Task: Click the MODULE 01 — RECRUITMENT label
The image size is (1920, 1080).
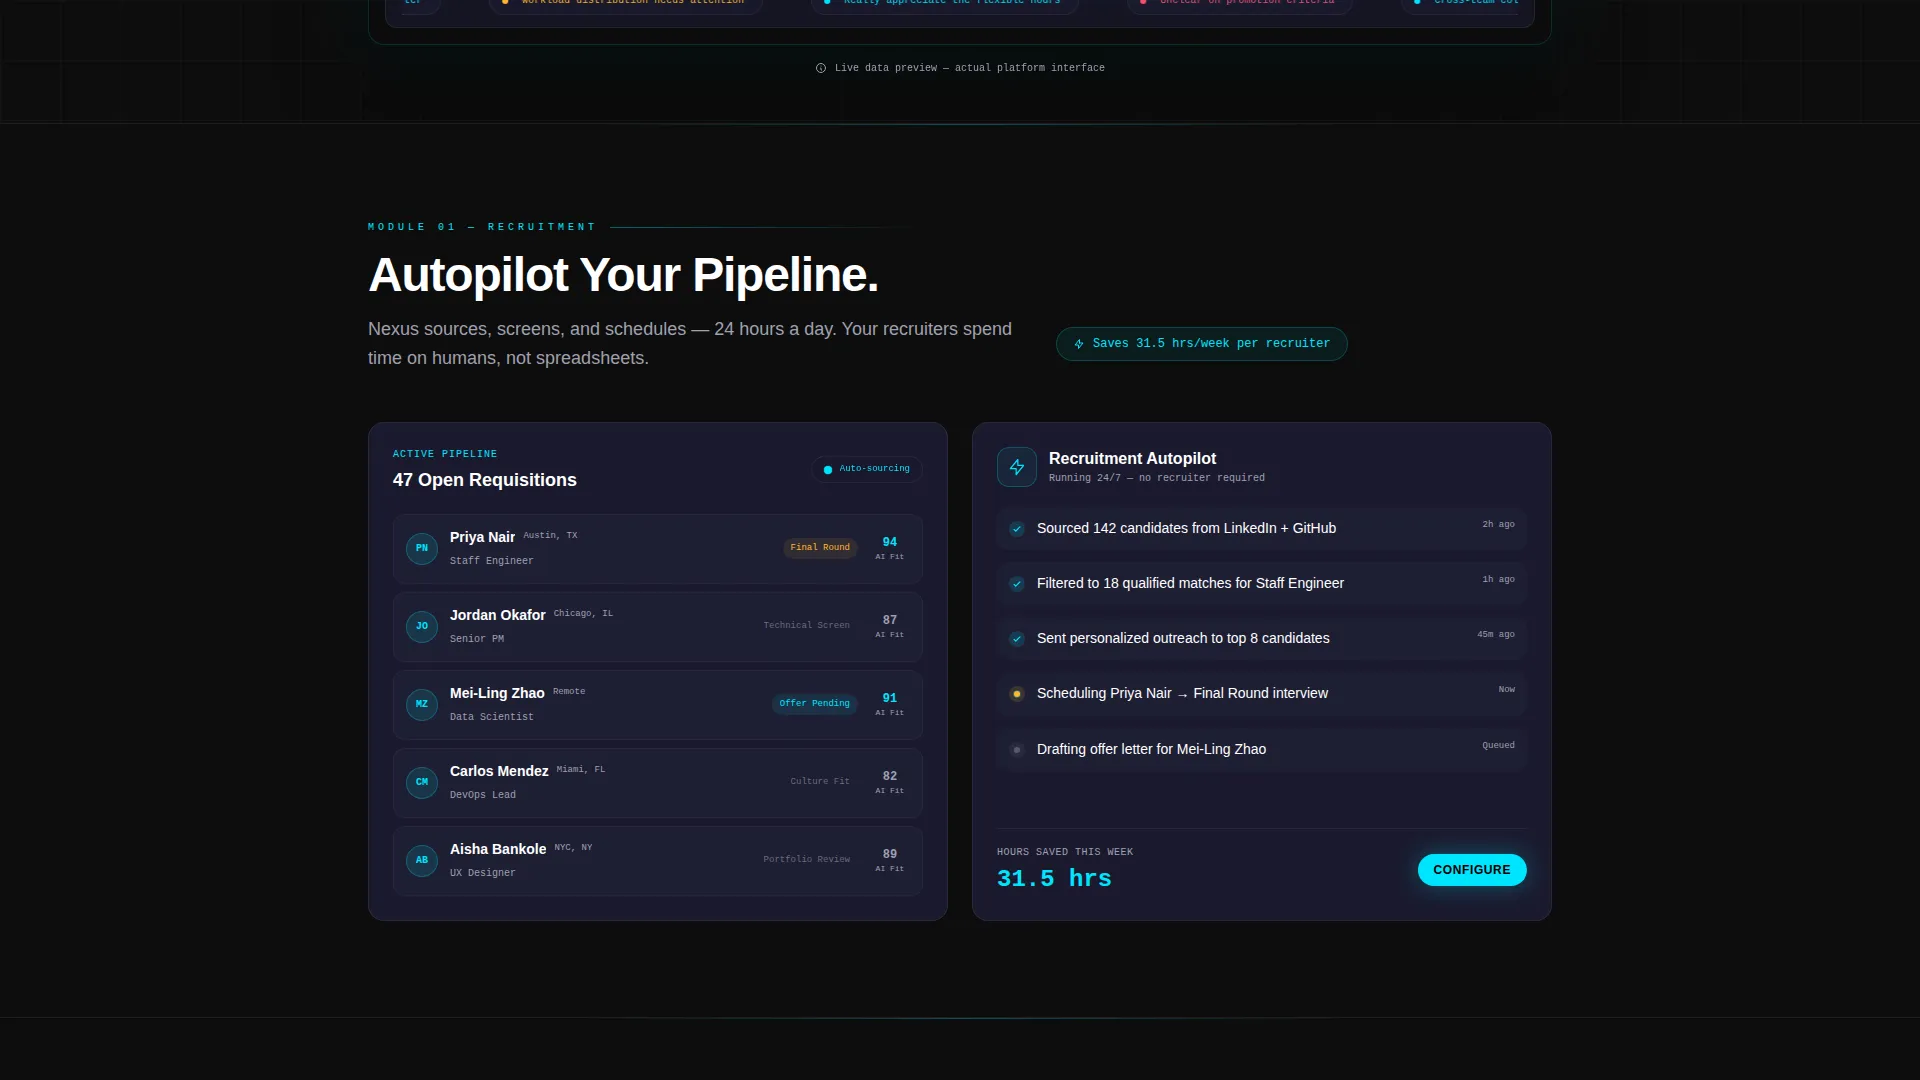Action: (482, 227)
